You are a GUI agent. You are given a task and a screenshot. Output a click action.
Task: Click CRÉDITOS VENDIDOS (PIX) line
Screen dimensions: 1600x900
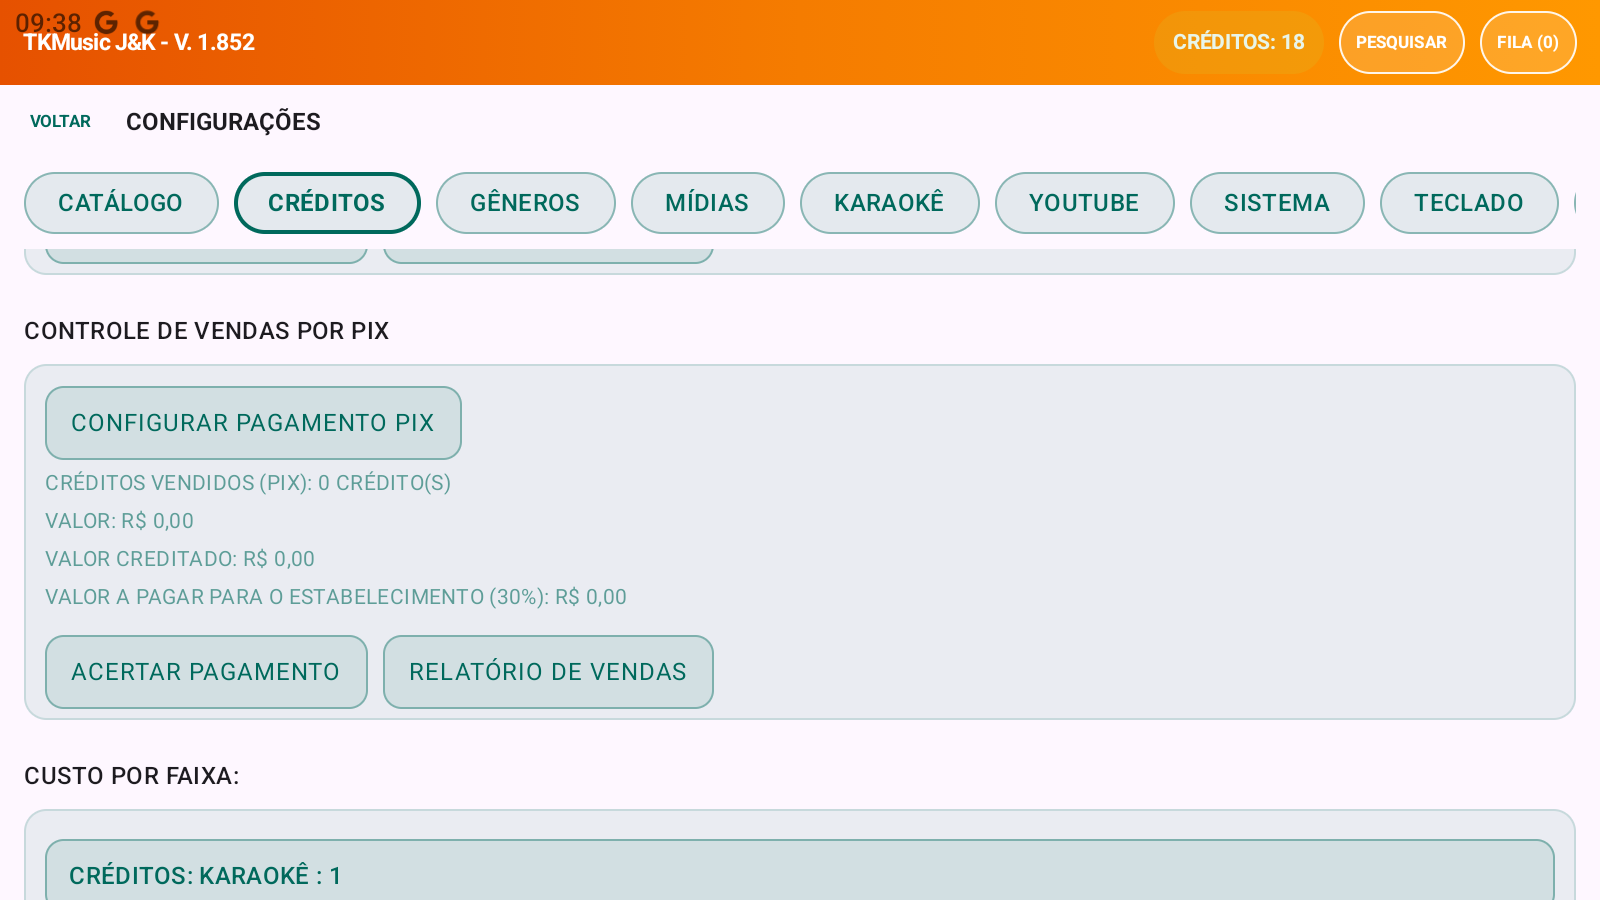[x=248, y=483]
